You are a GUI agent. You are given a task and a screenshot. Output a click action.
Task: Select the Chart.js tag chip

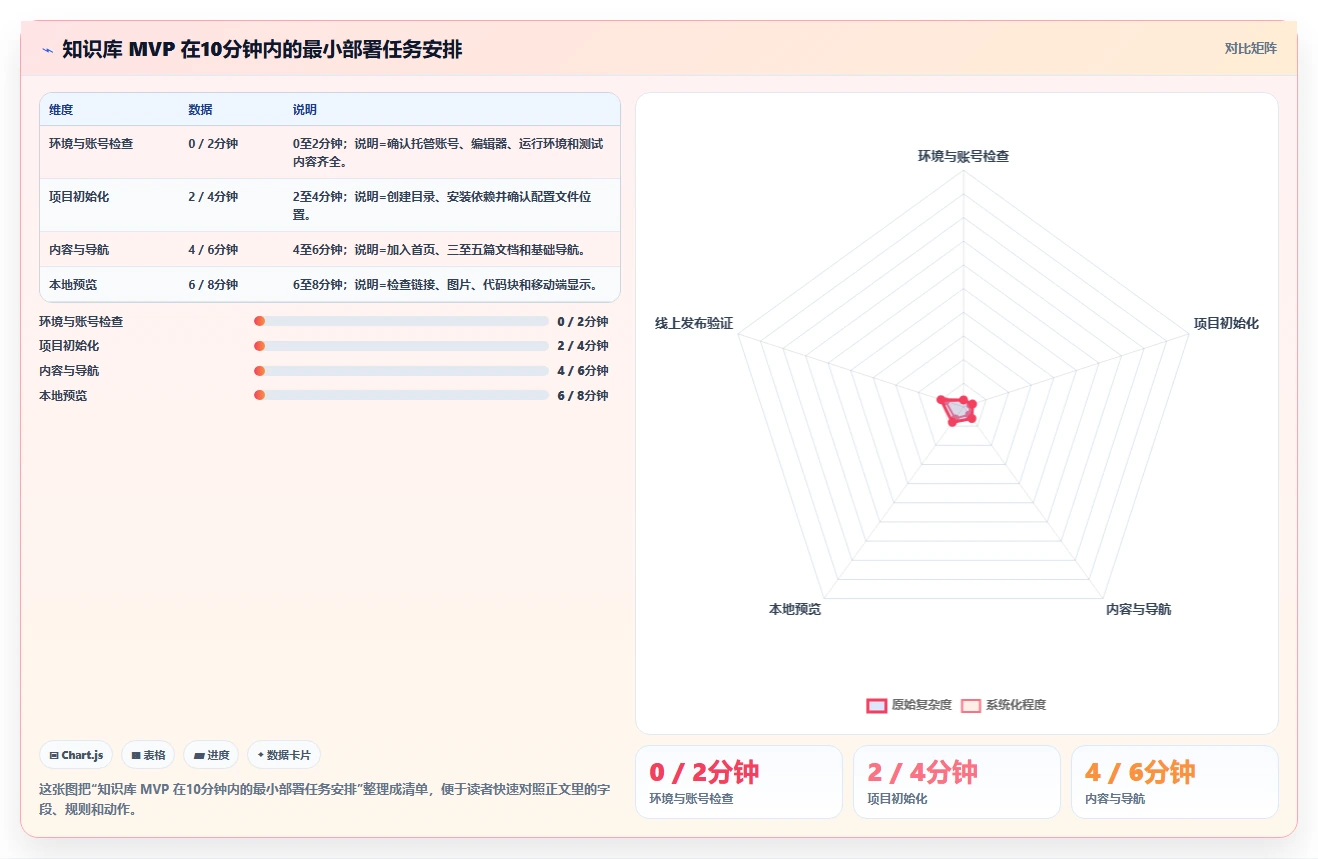tap(76, 755)
